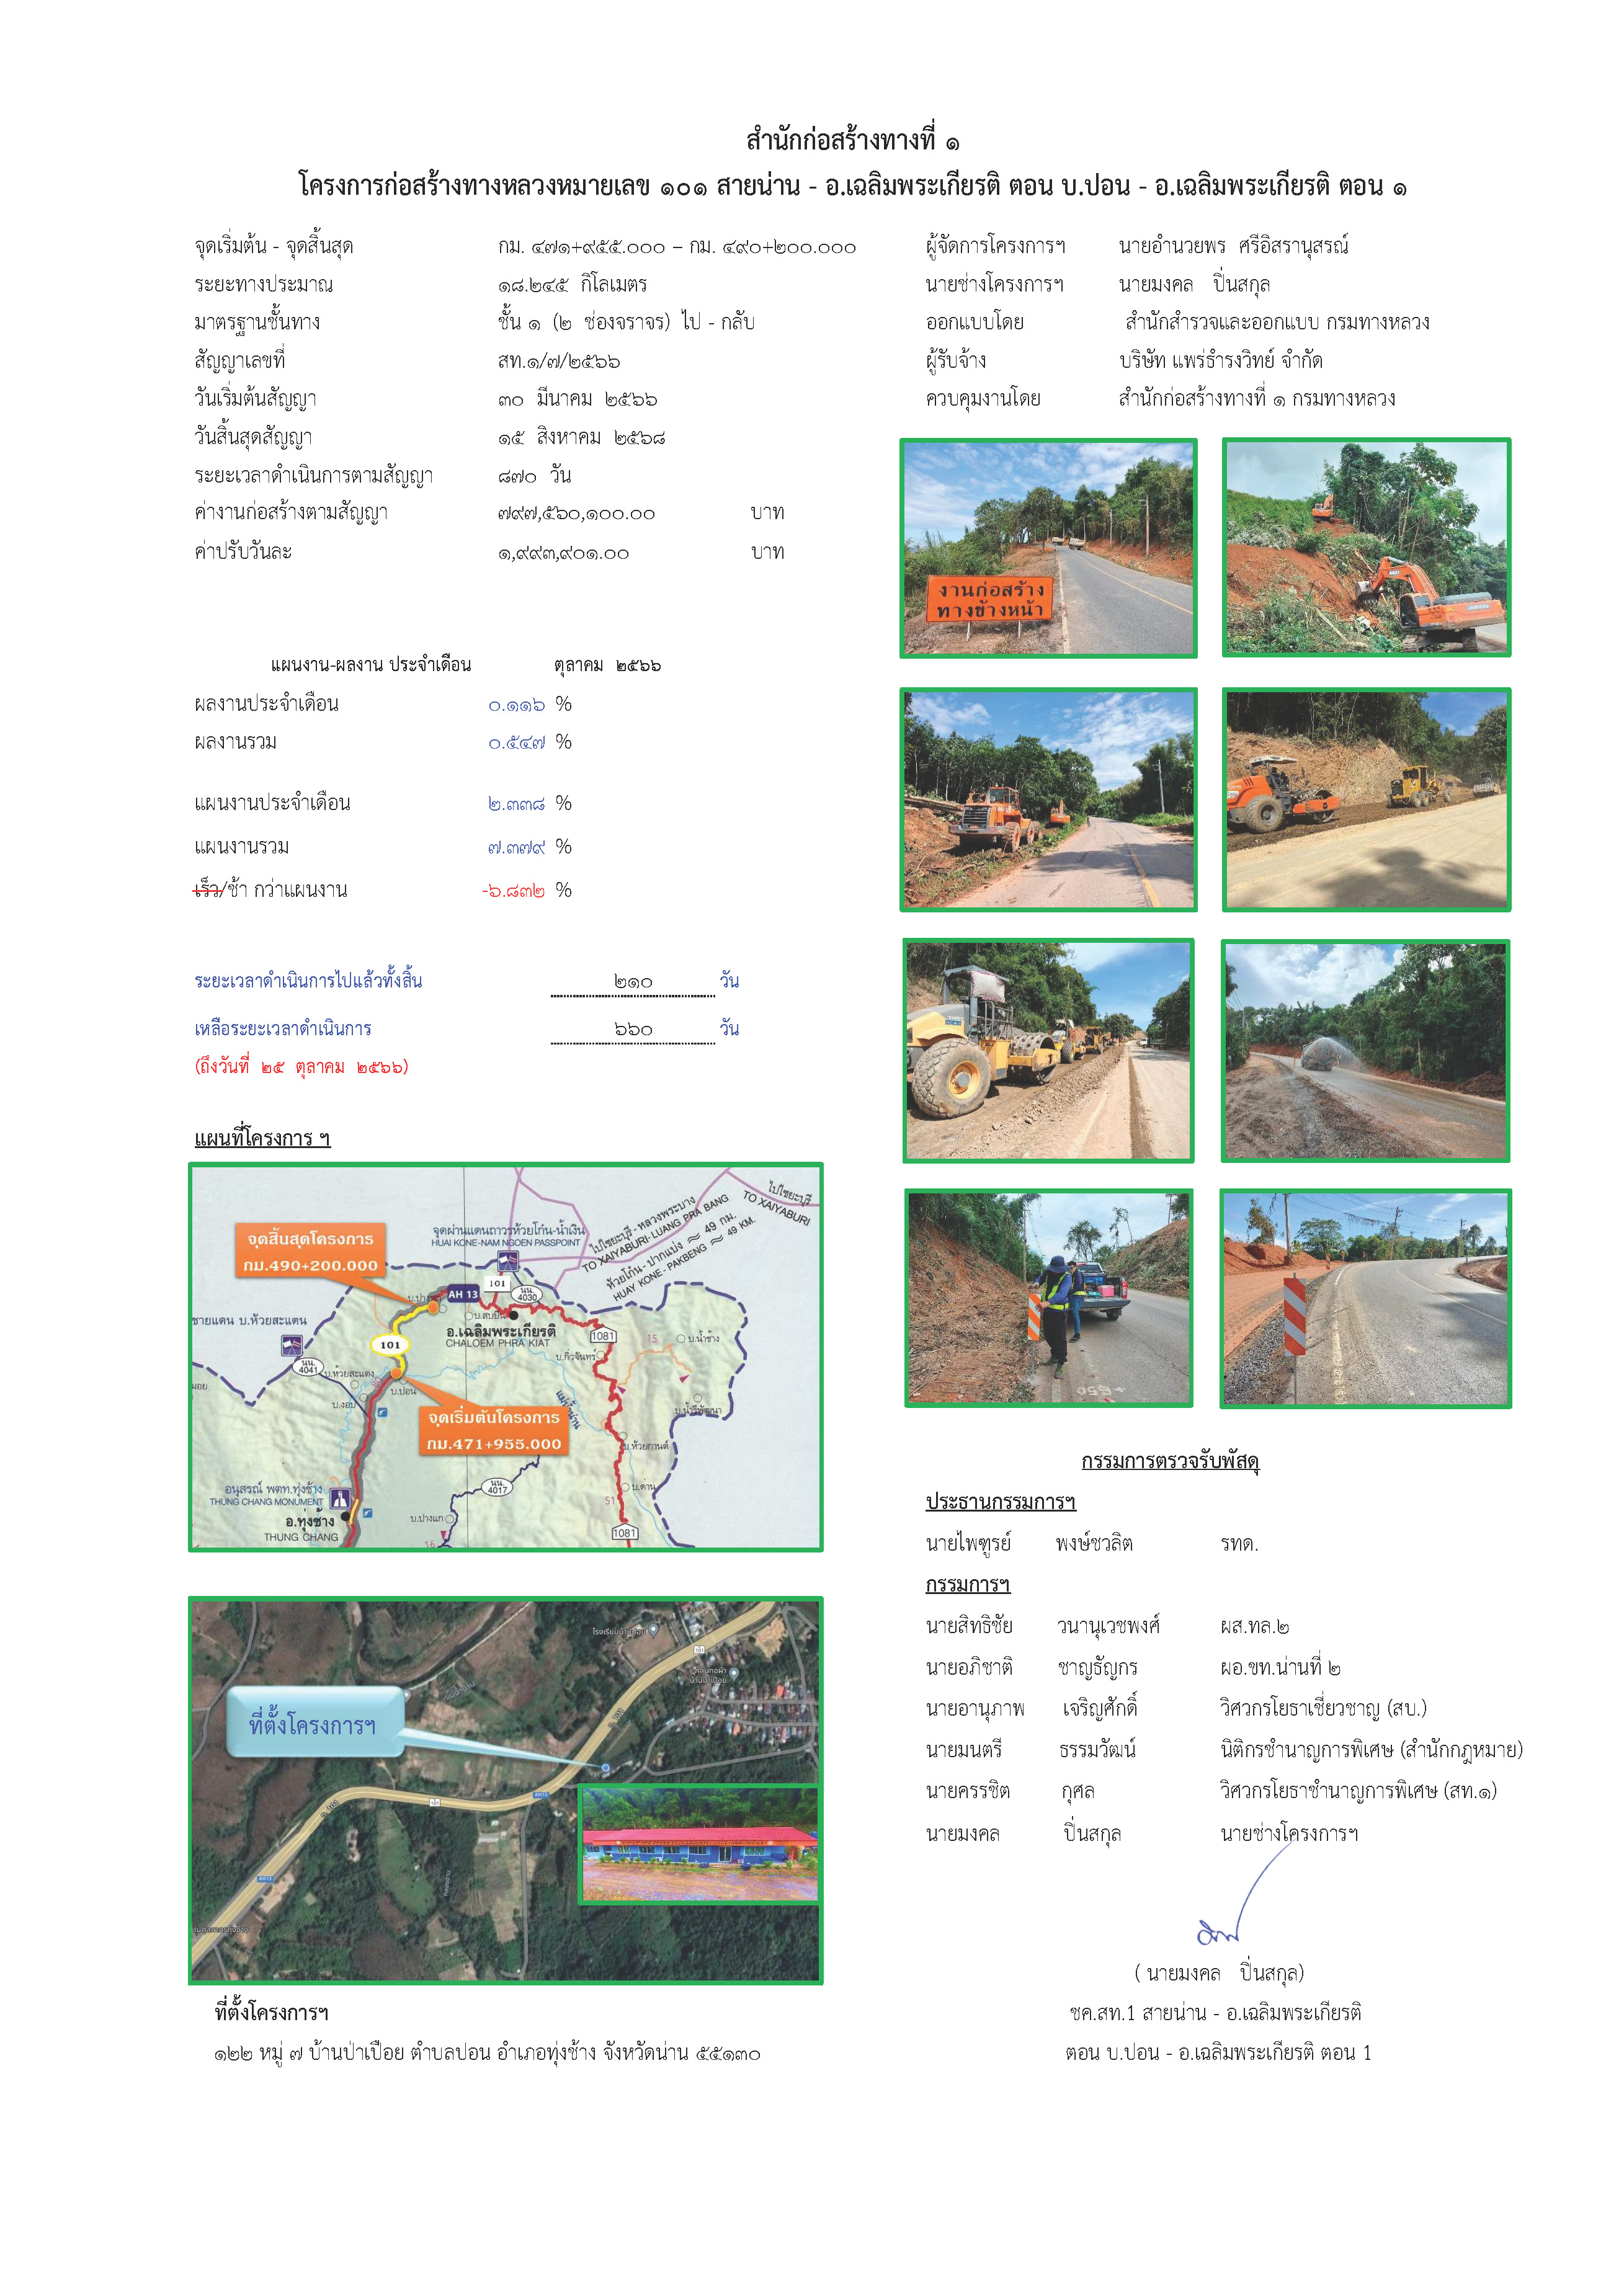This screenshot has width=1624, height=2272.
Task: Select report month 'ตุลาคม ๒๕๖๖' heading
Action: 608,665
